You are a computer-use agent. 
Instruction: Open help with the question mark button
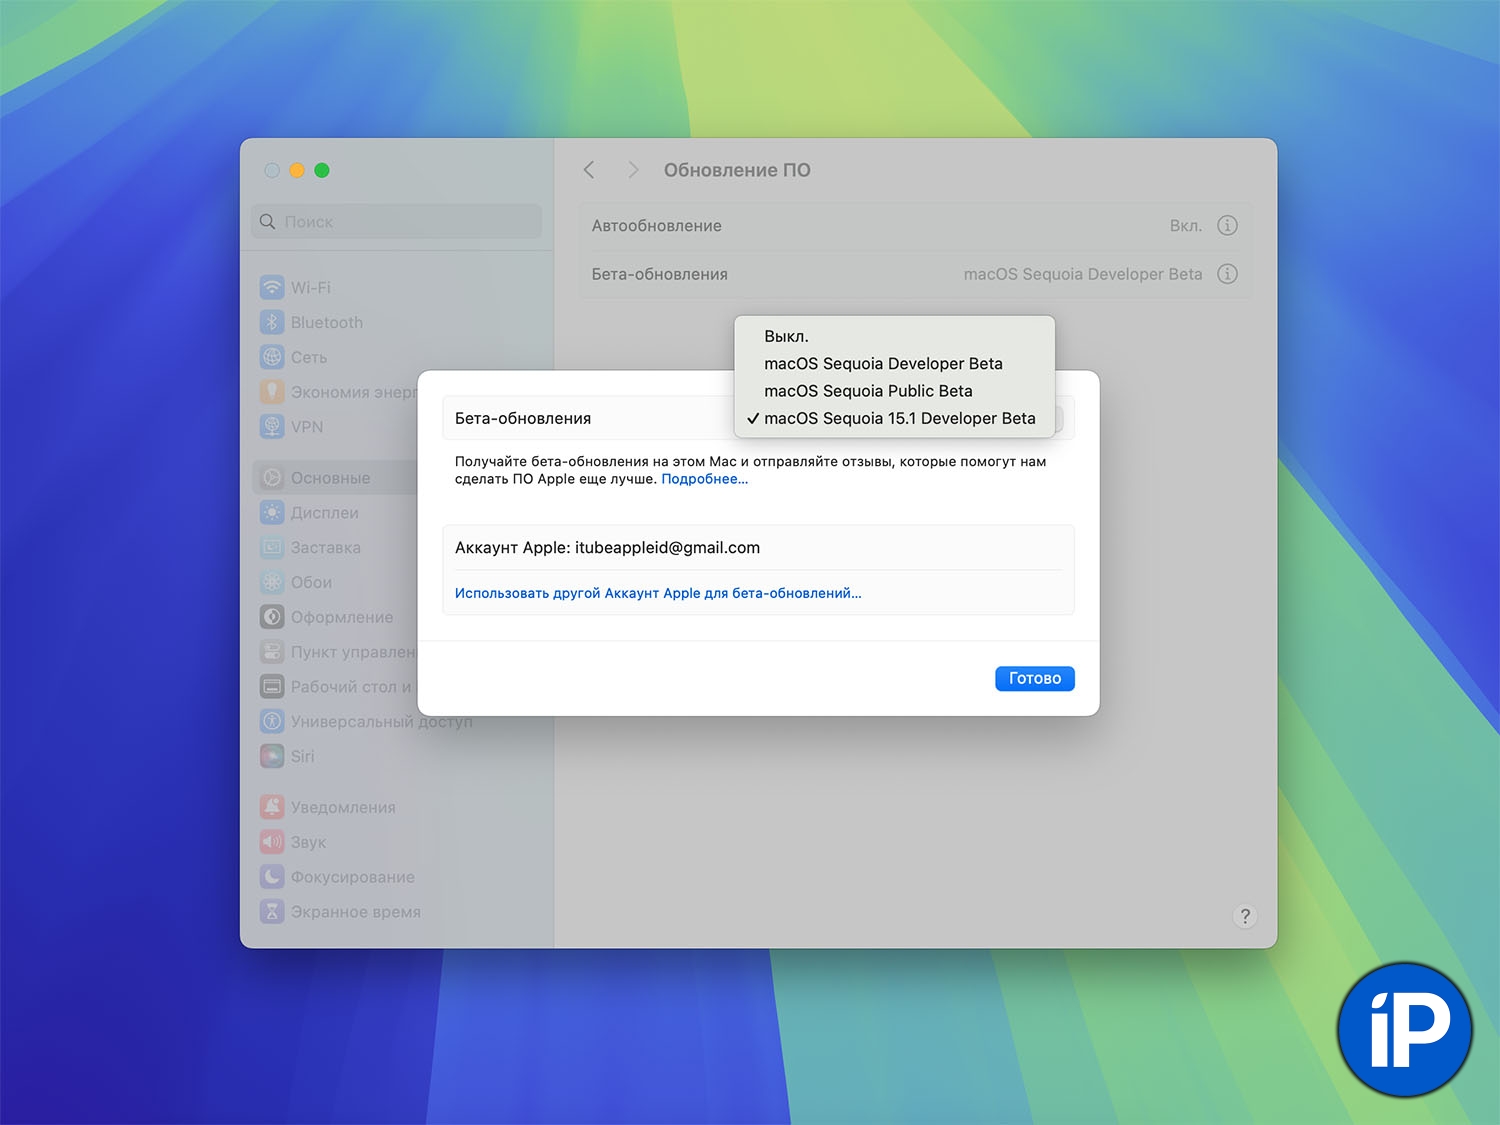pyautogui.click(x=1245, y=916)
